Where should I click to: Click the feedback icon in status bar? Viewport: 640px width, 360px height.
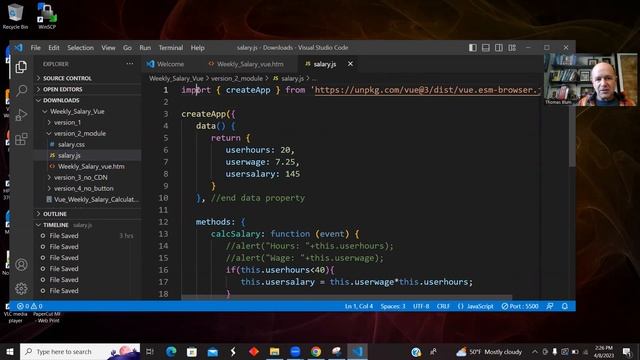550,306
